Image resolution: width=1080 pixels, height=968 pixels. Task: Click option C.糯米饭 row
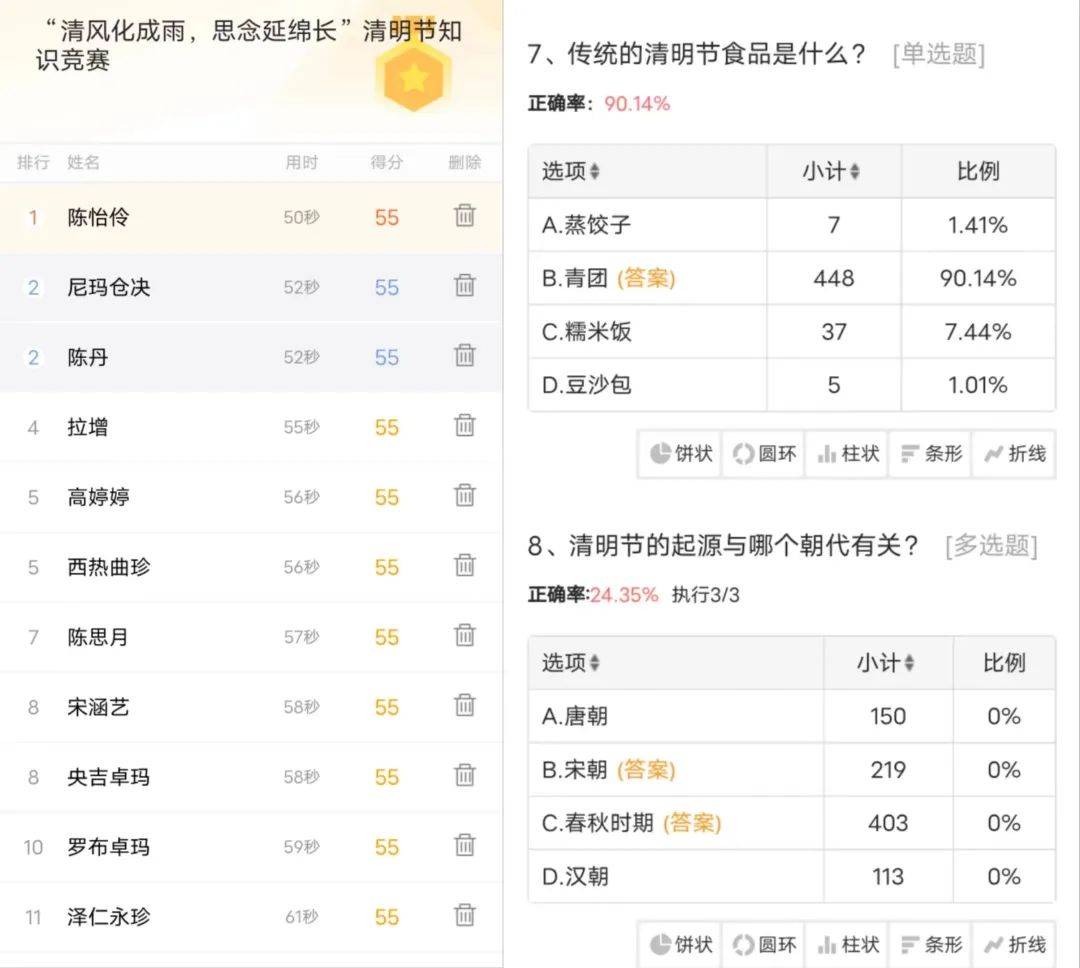pyautogui.click(x=791, y=331)
